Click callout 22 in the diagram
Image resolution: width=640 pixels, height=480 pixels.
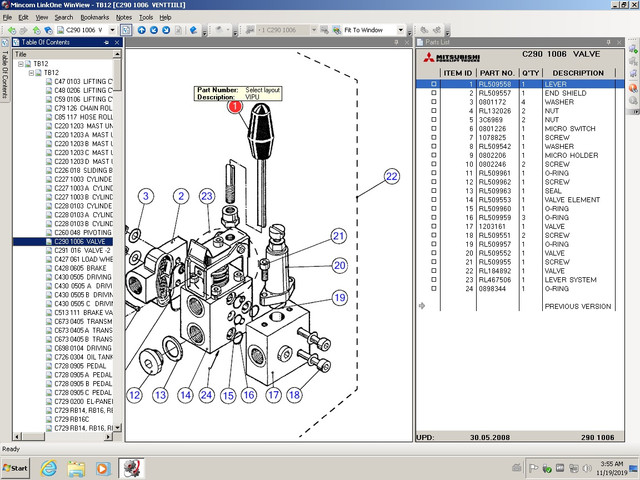tap(391, 176)
